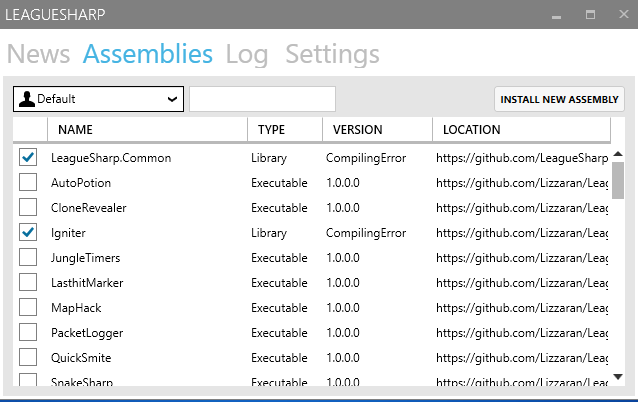Viewport: 638px width, 402px height.
Task: Click the user profile icon beside Default
Action: coord(27,99)
